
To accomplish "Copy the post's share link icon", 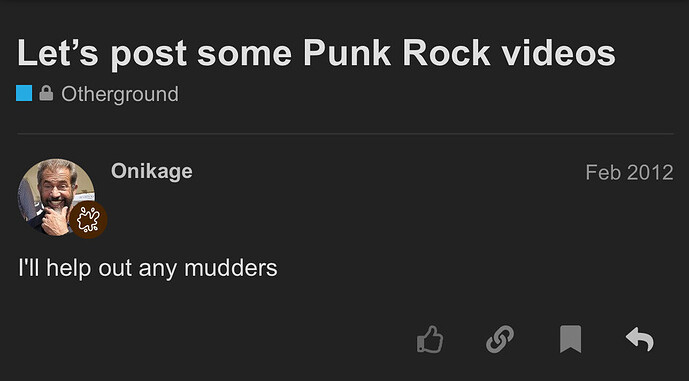I will (x=500, y=339).
